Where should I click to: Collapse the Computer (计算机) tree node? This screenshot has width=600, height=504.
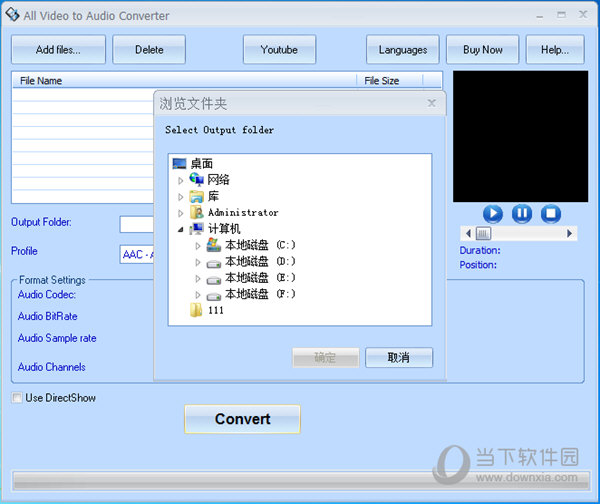pyautogui.click(x=181, y=230)
